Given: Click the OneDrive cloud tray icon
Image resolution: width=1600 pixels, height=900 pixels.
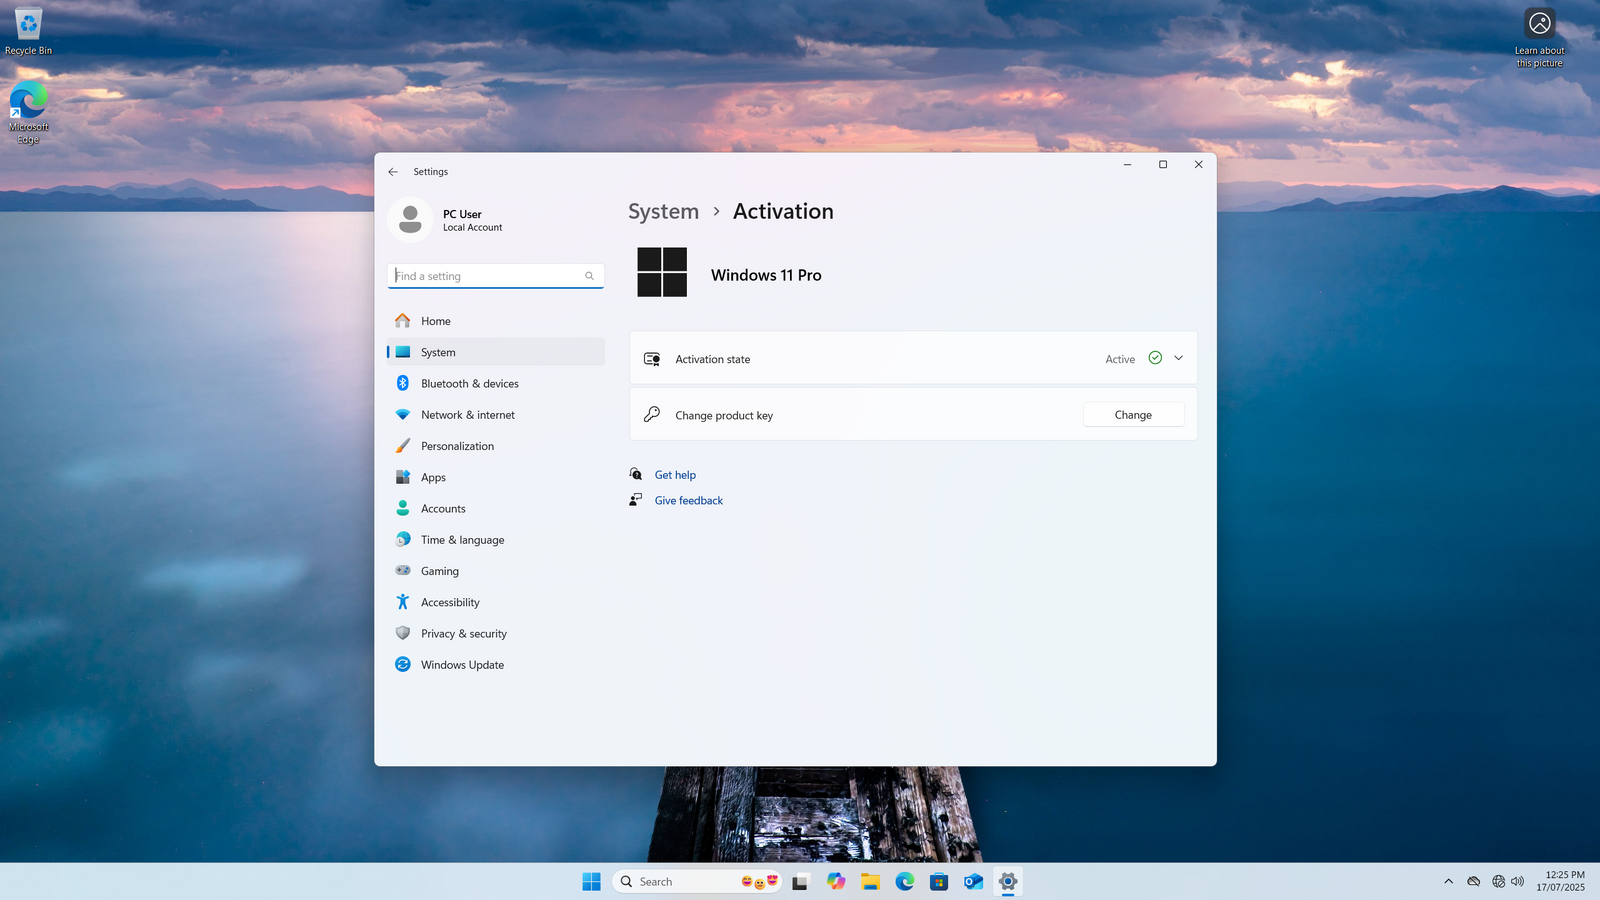Looking at the screenshot, I should pos(1473,881).
